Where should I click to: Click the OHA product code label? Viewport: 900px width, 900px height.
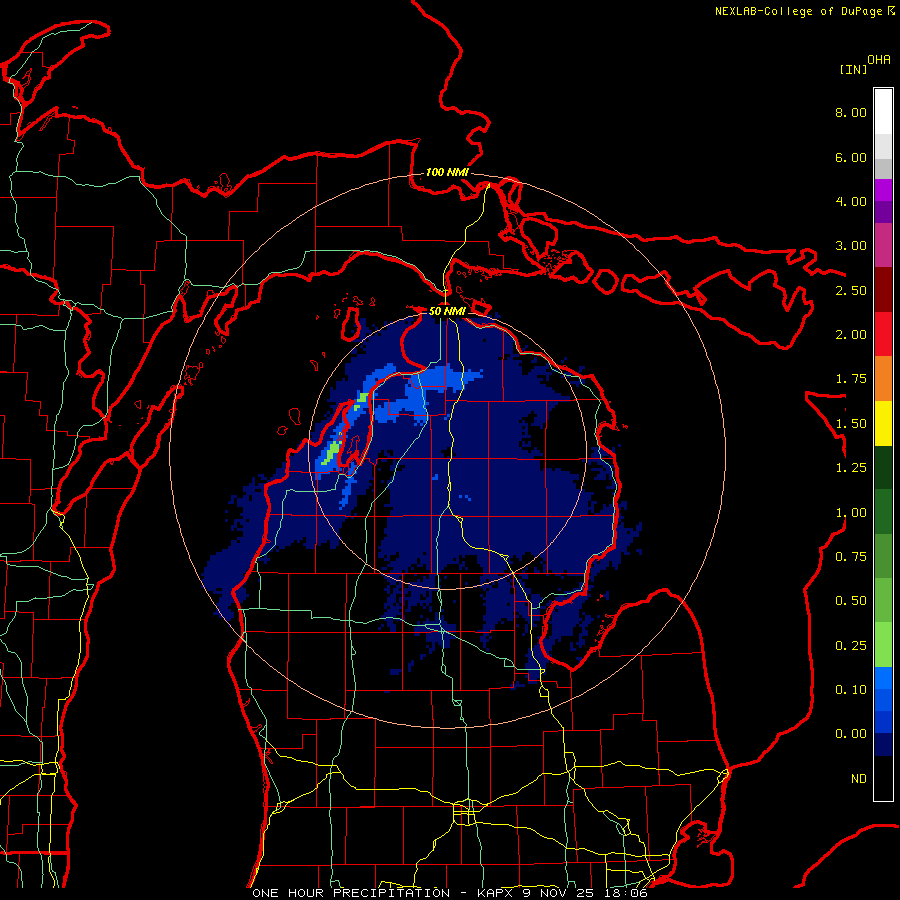[x=879, y=59]
